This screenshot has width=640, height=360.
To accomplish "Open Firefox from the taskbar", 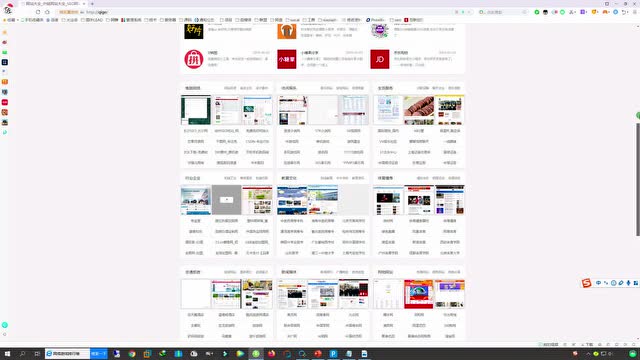I will click(x=271, y=354).
